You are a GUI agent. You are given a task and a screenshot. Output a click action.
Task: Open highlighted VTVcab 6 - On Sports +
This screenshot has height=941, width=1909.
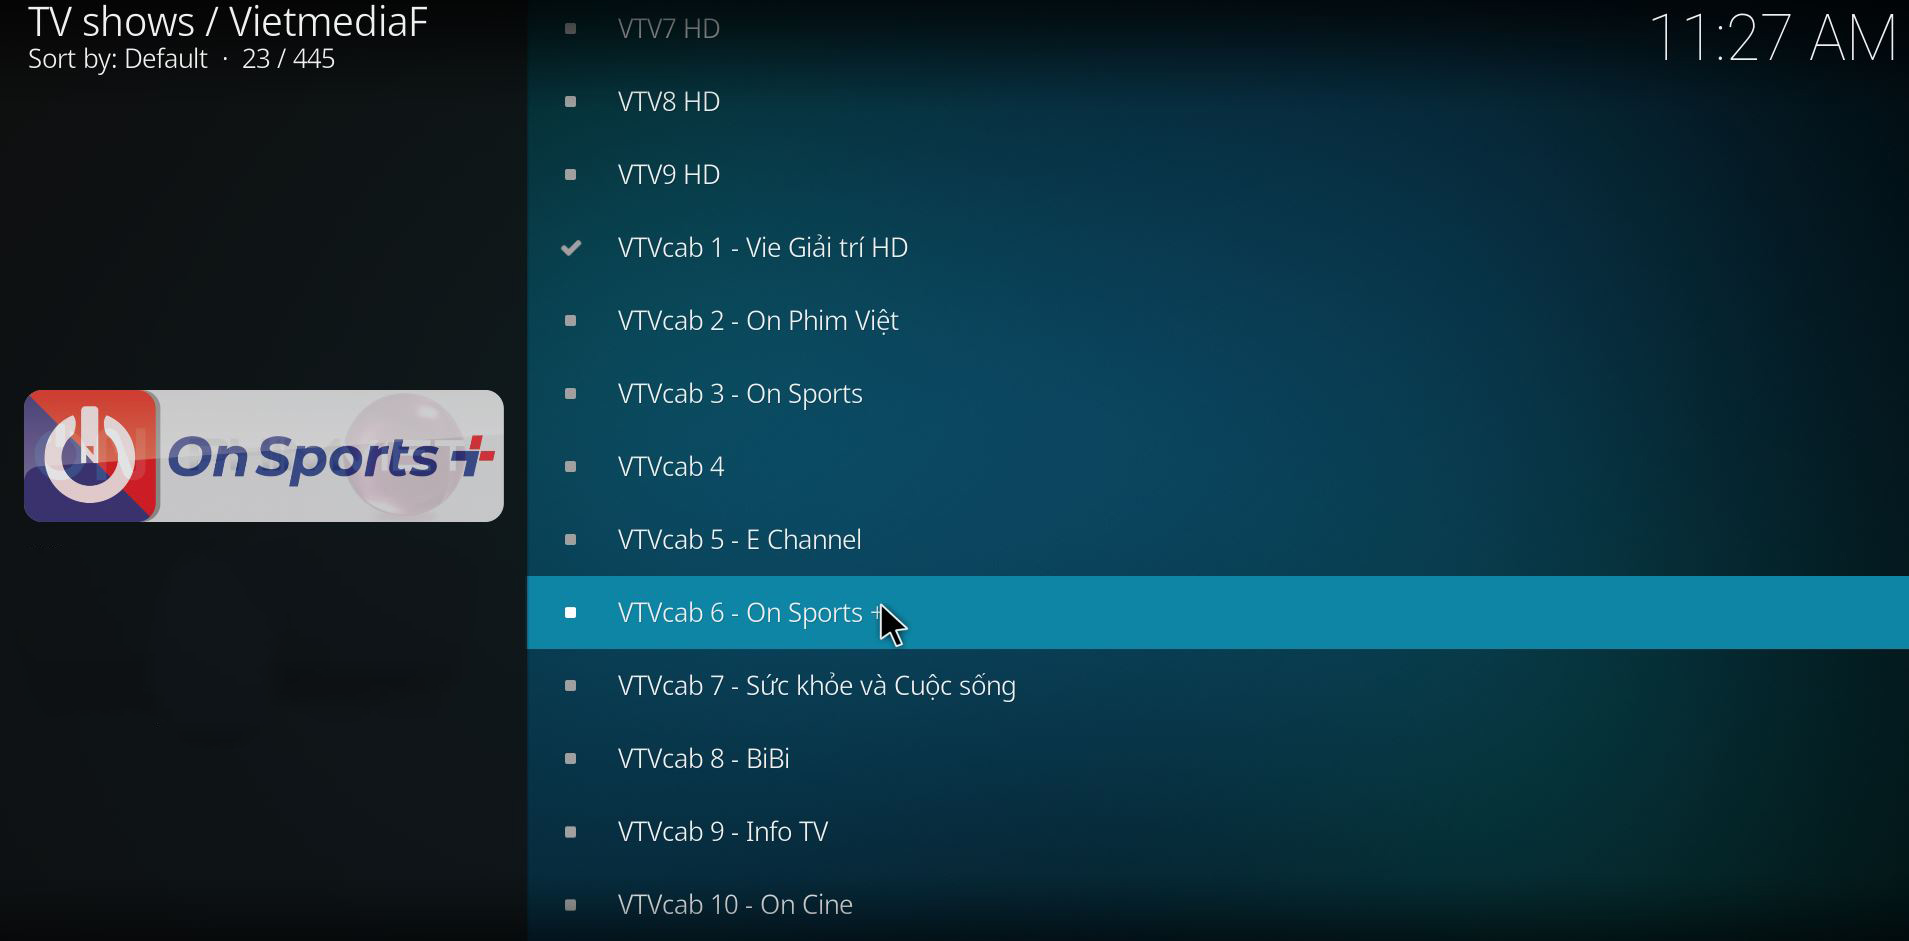1218,613
